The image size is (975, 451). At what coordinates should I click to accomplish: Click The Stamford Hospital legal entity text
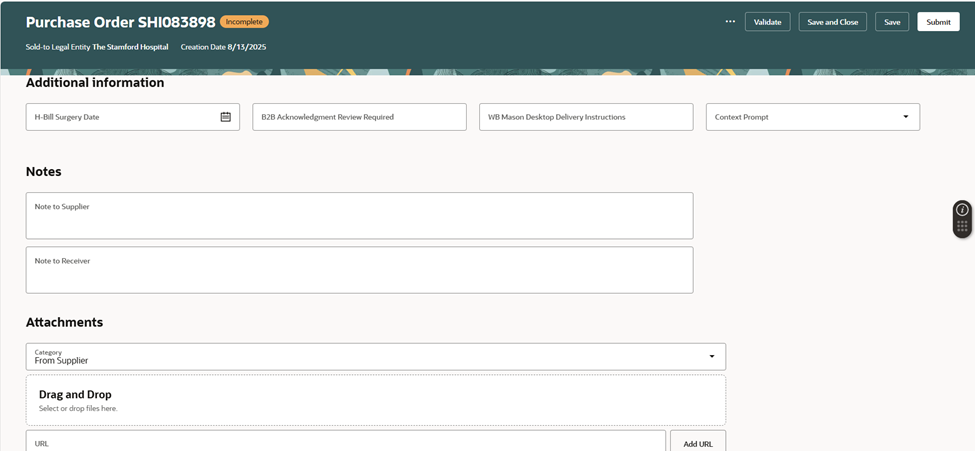click(130, 47)
